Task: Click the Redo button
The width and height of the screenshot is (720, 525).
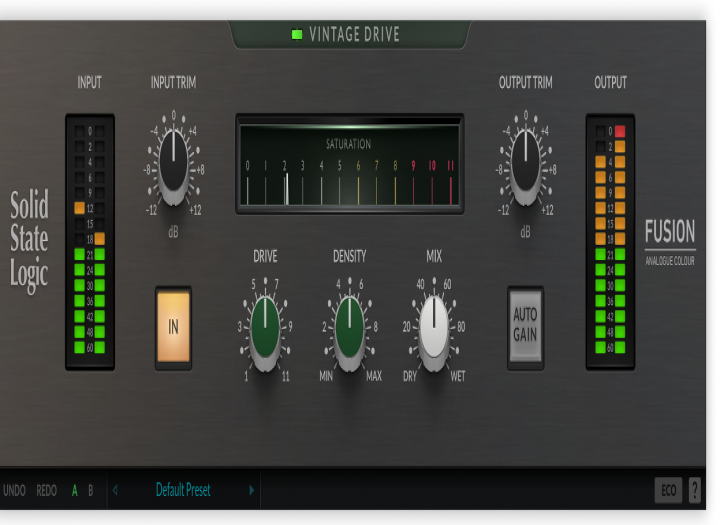Action: (x=46, y=491)
